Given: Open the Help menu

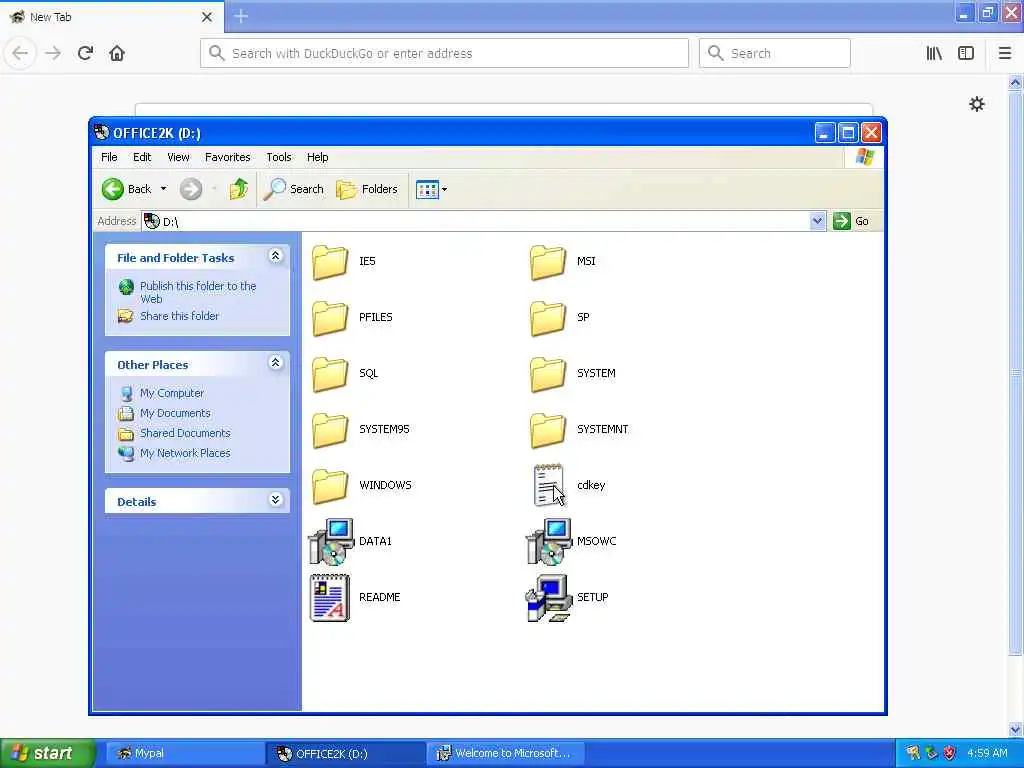Looking at the screenshot, I should [x=317, y=157].
